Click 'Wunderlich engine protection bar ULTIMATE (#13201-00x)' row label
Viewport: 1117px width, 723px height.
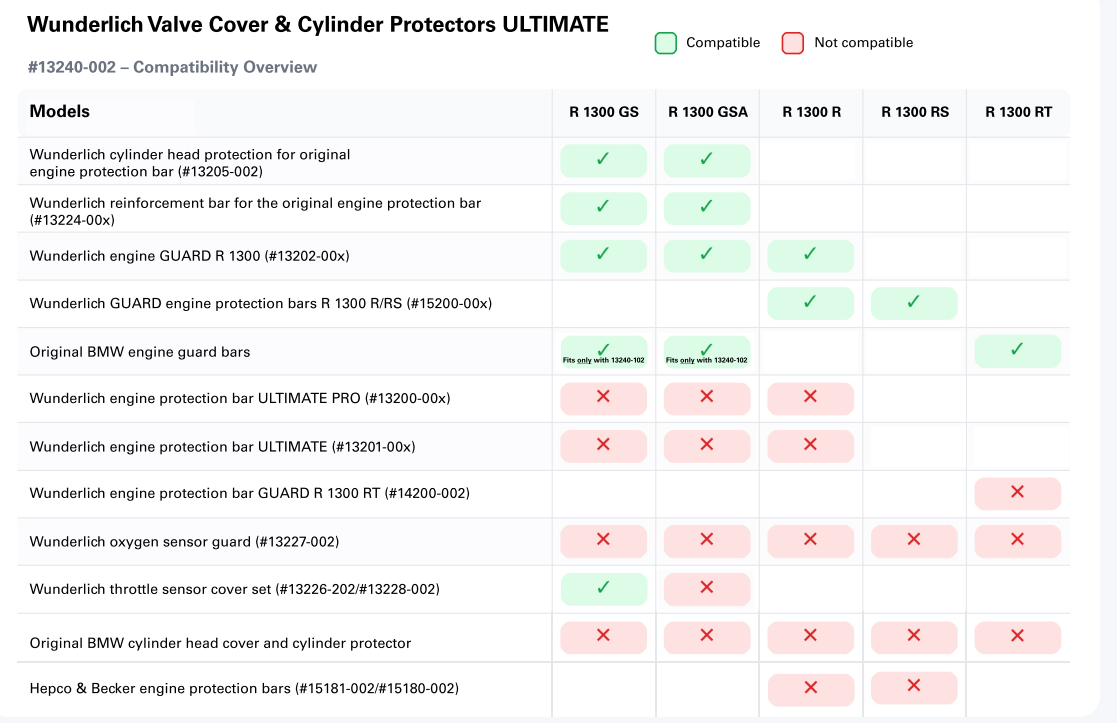222,447
